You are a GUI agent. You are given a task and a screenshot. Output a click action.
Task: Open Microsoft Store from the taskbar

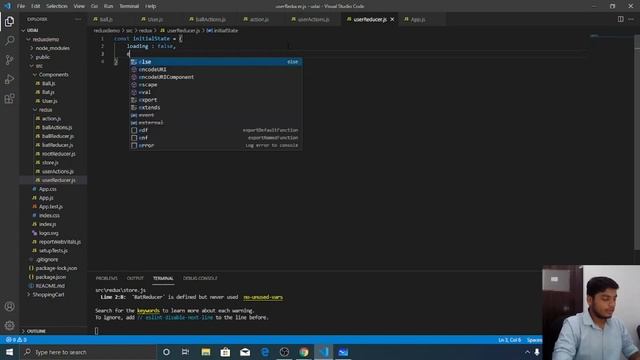[x=225, y=352]
